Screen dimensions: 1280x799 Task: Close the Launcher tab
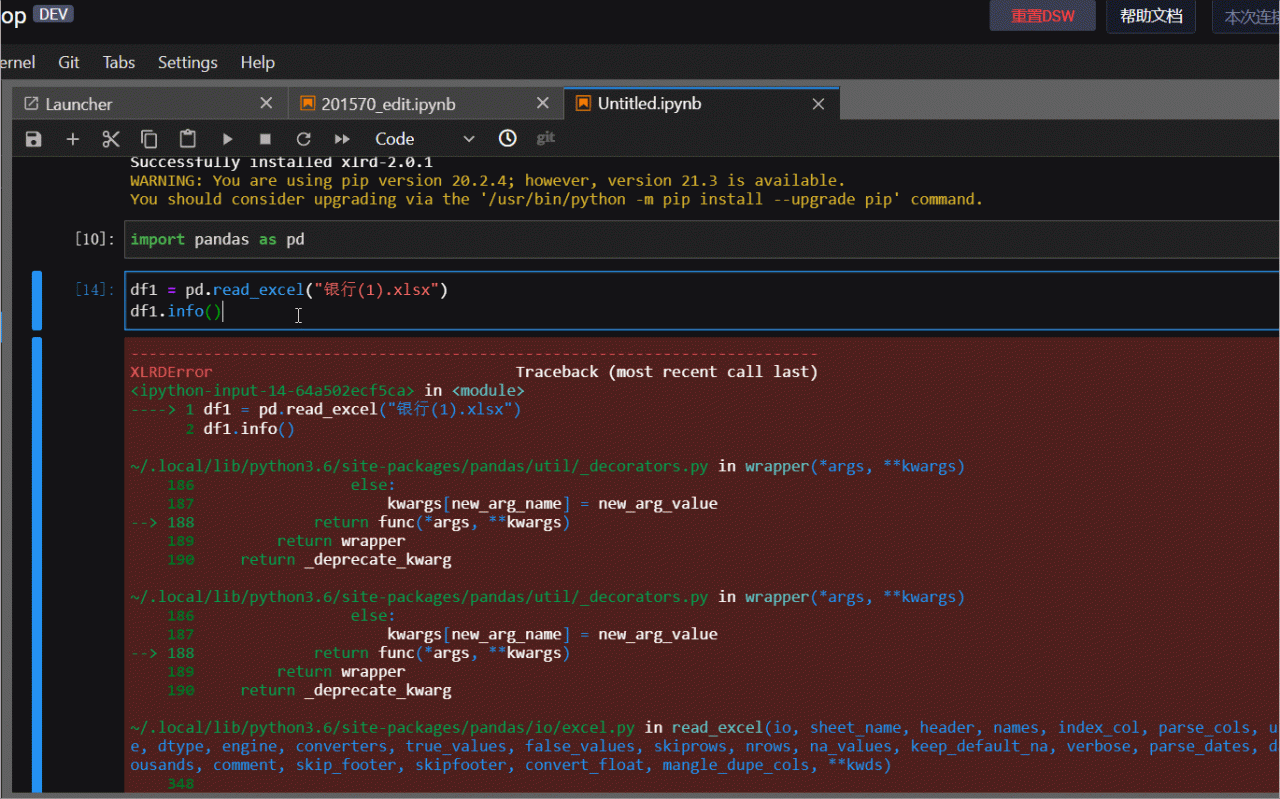(266, 103)
